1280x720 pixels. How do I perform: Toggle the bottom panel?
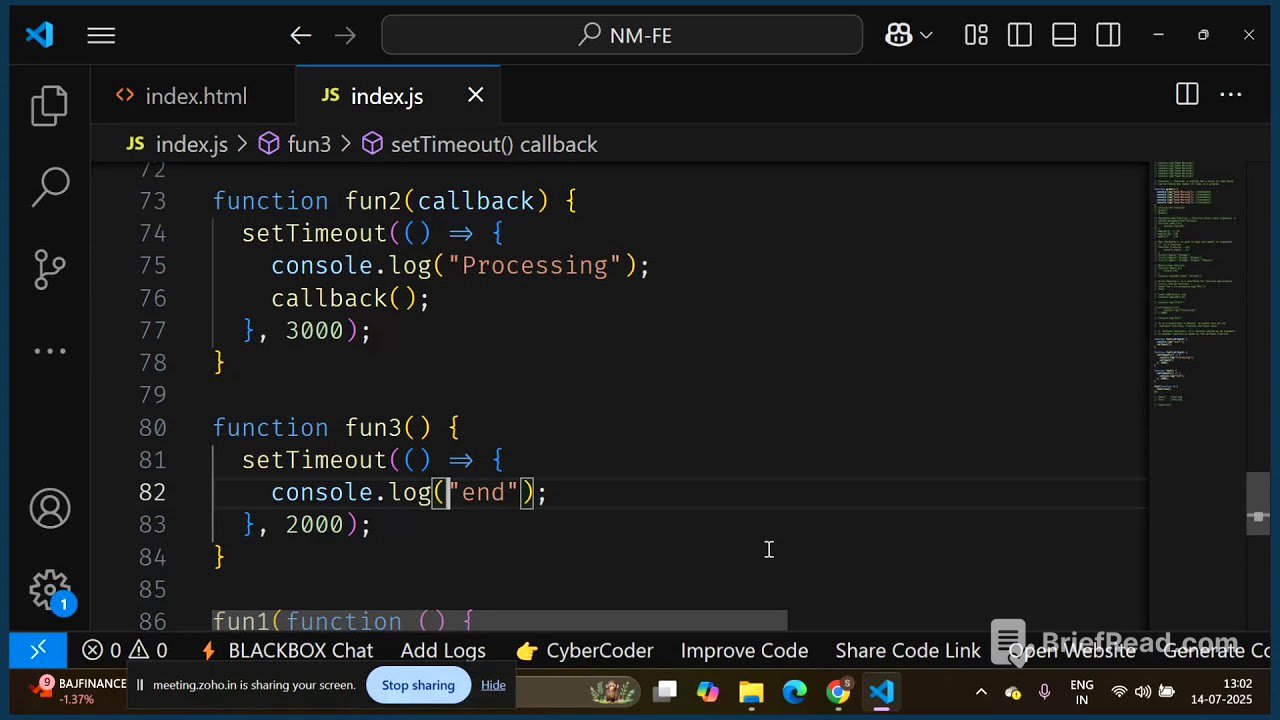1064,35
